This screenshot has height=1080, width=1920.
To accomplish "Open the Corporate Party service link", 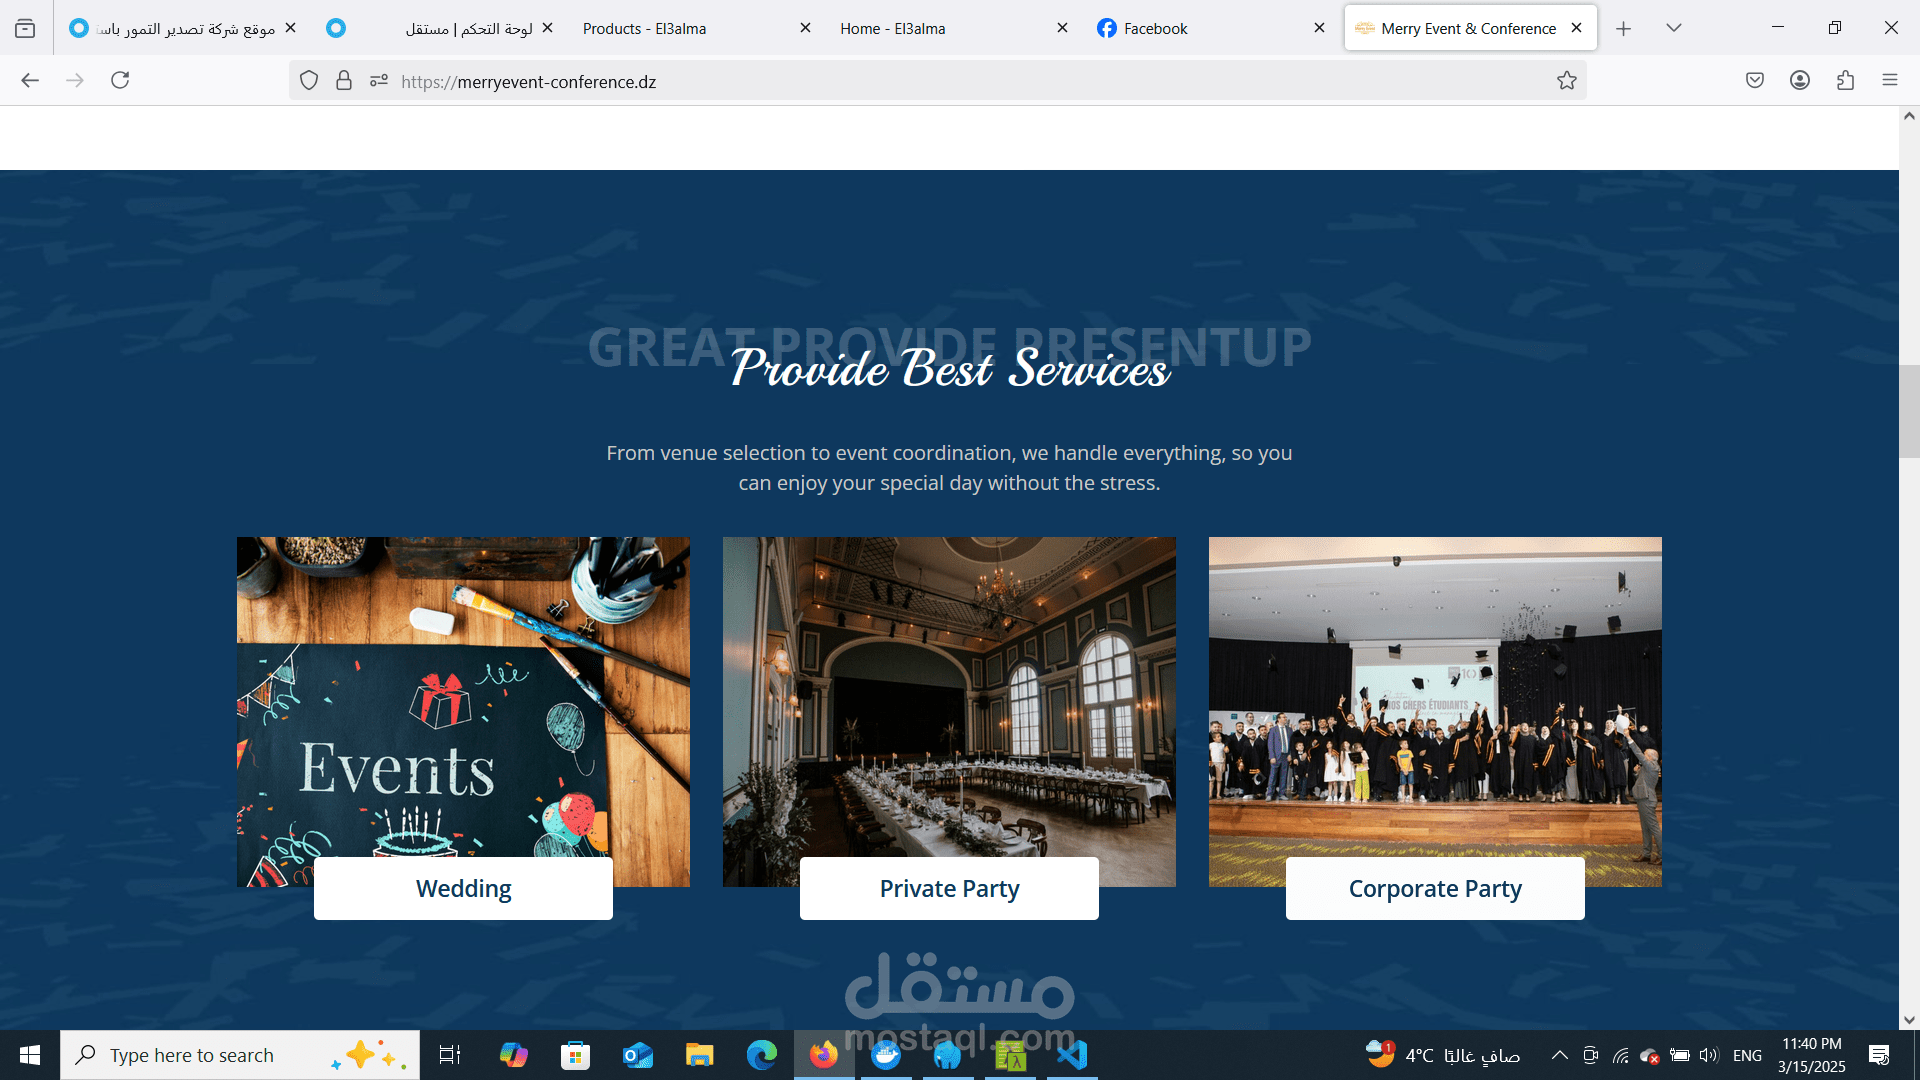I will pyautogui.click(x=1434, y=888).
